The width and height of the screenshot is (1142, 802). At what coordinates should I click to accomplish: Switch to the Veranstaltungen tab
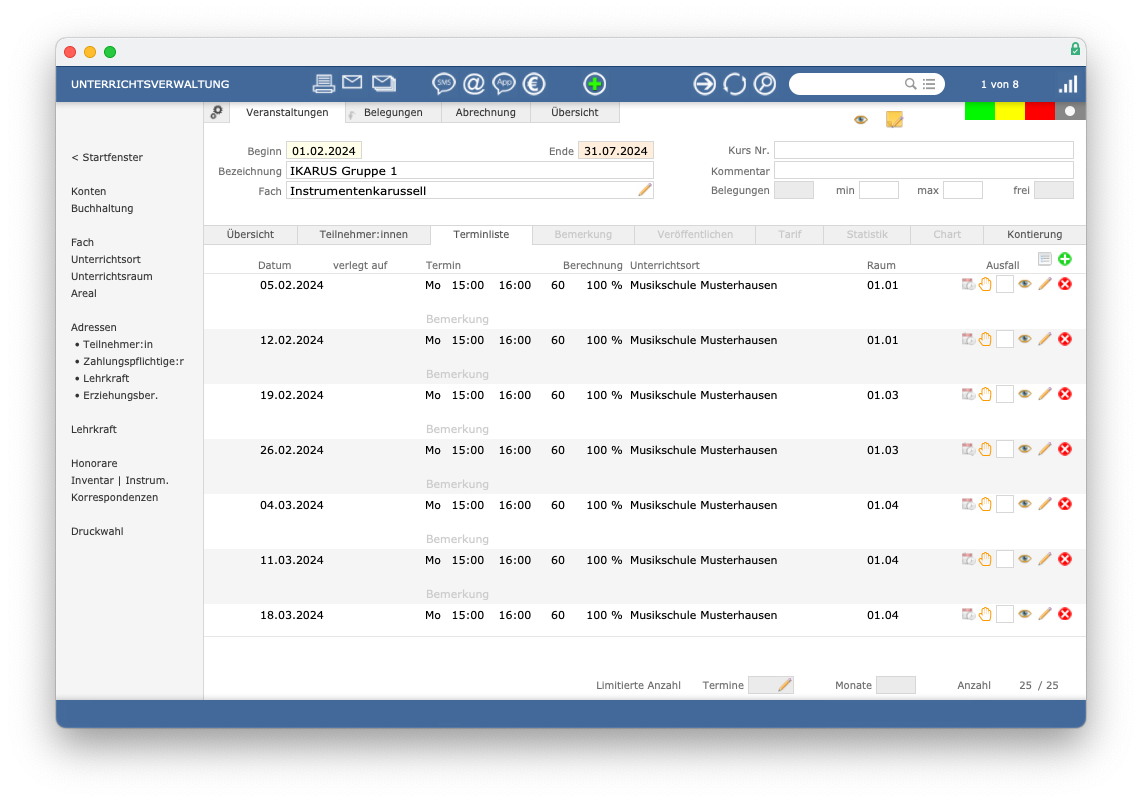coord(287,112)
